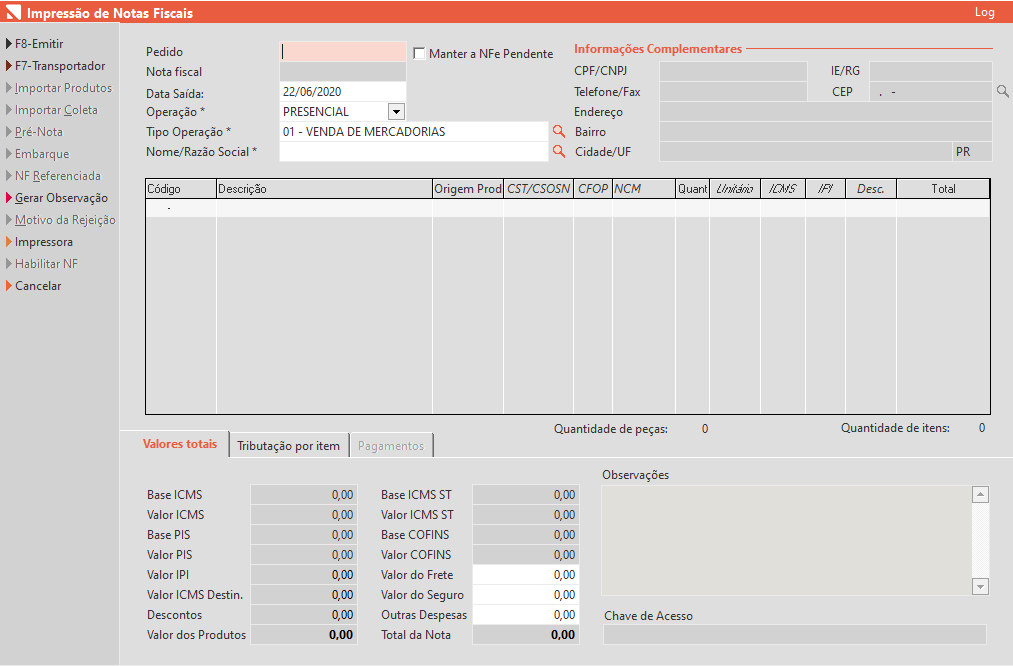Screen dimensions: 1013x666
Task: Click the Unitário column header
Action: [x=735, y=189]
